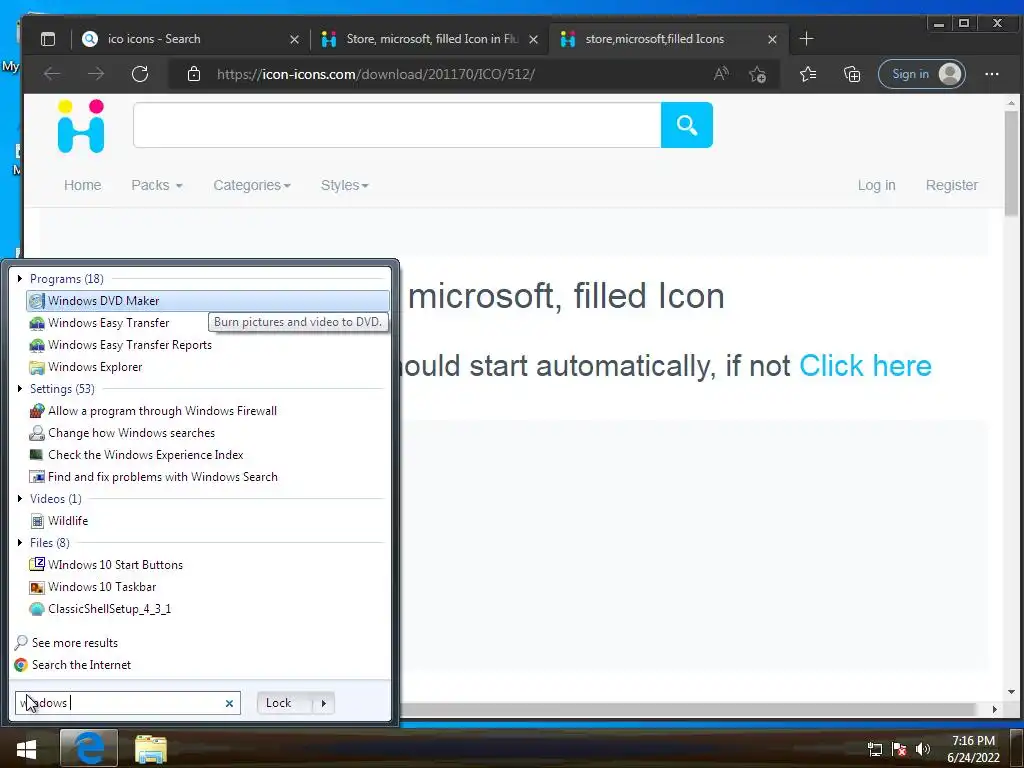The height and width of the screenshot is (768, 1024).
Task: Open a new browser tab
Action: (x=807, y=39)
